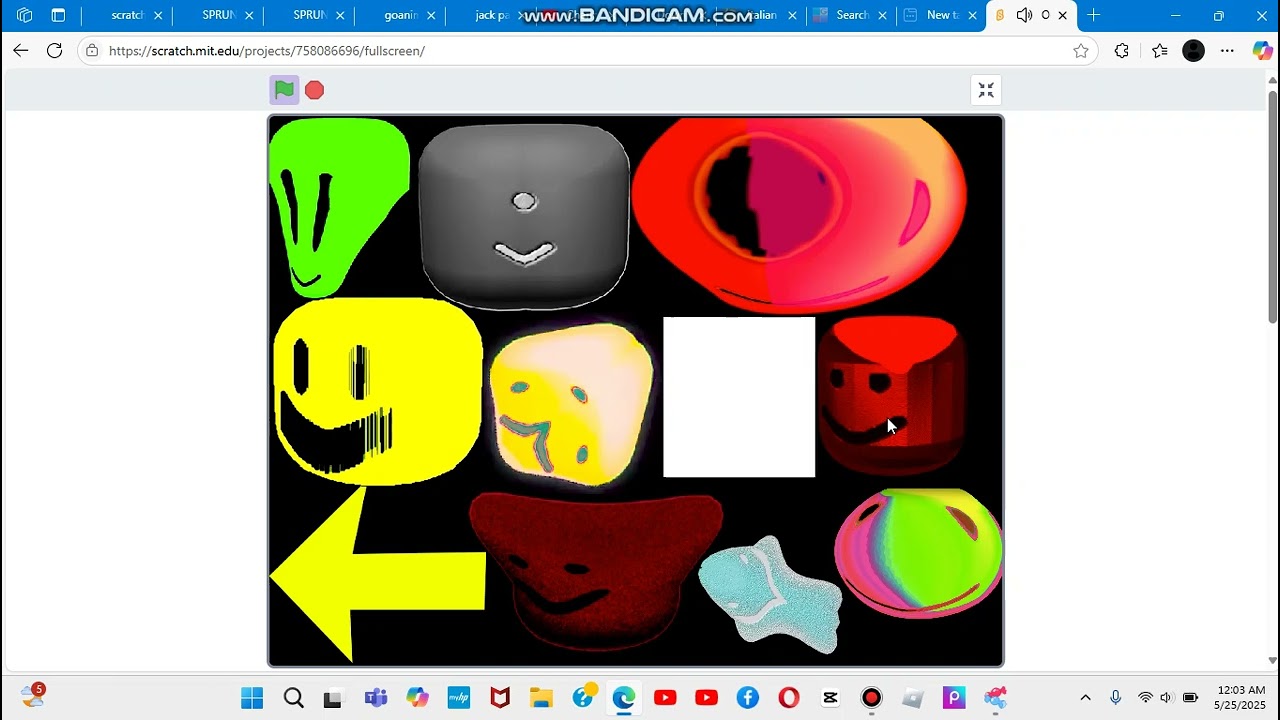Close the 'goanin' tab
This screenshot has width=1280, height=720.
[432, 15]
